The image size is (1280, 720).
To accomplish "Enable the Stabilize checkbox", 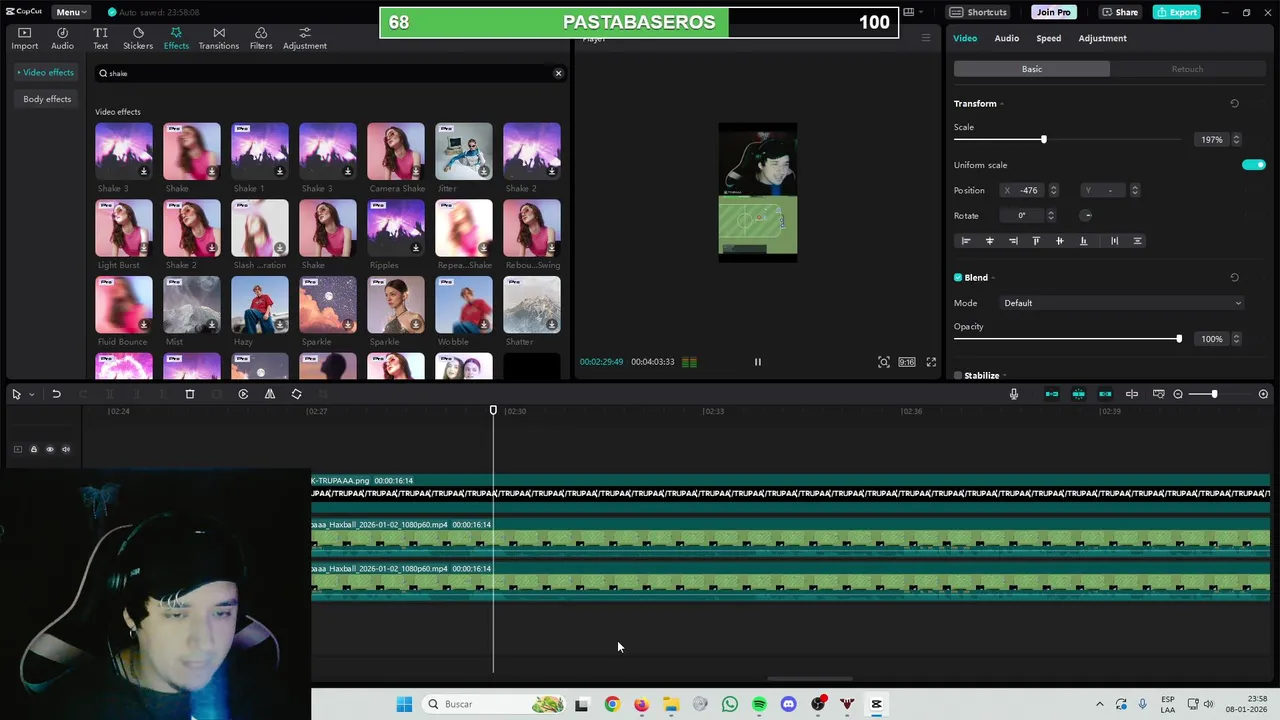I will [958, 376].
